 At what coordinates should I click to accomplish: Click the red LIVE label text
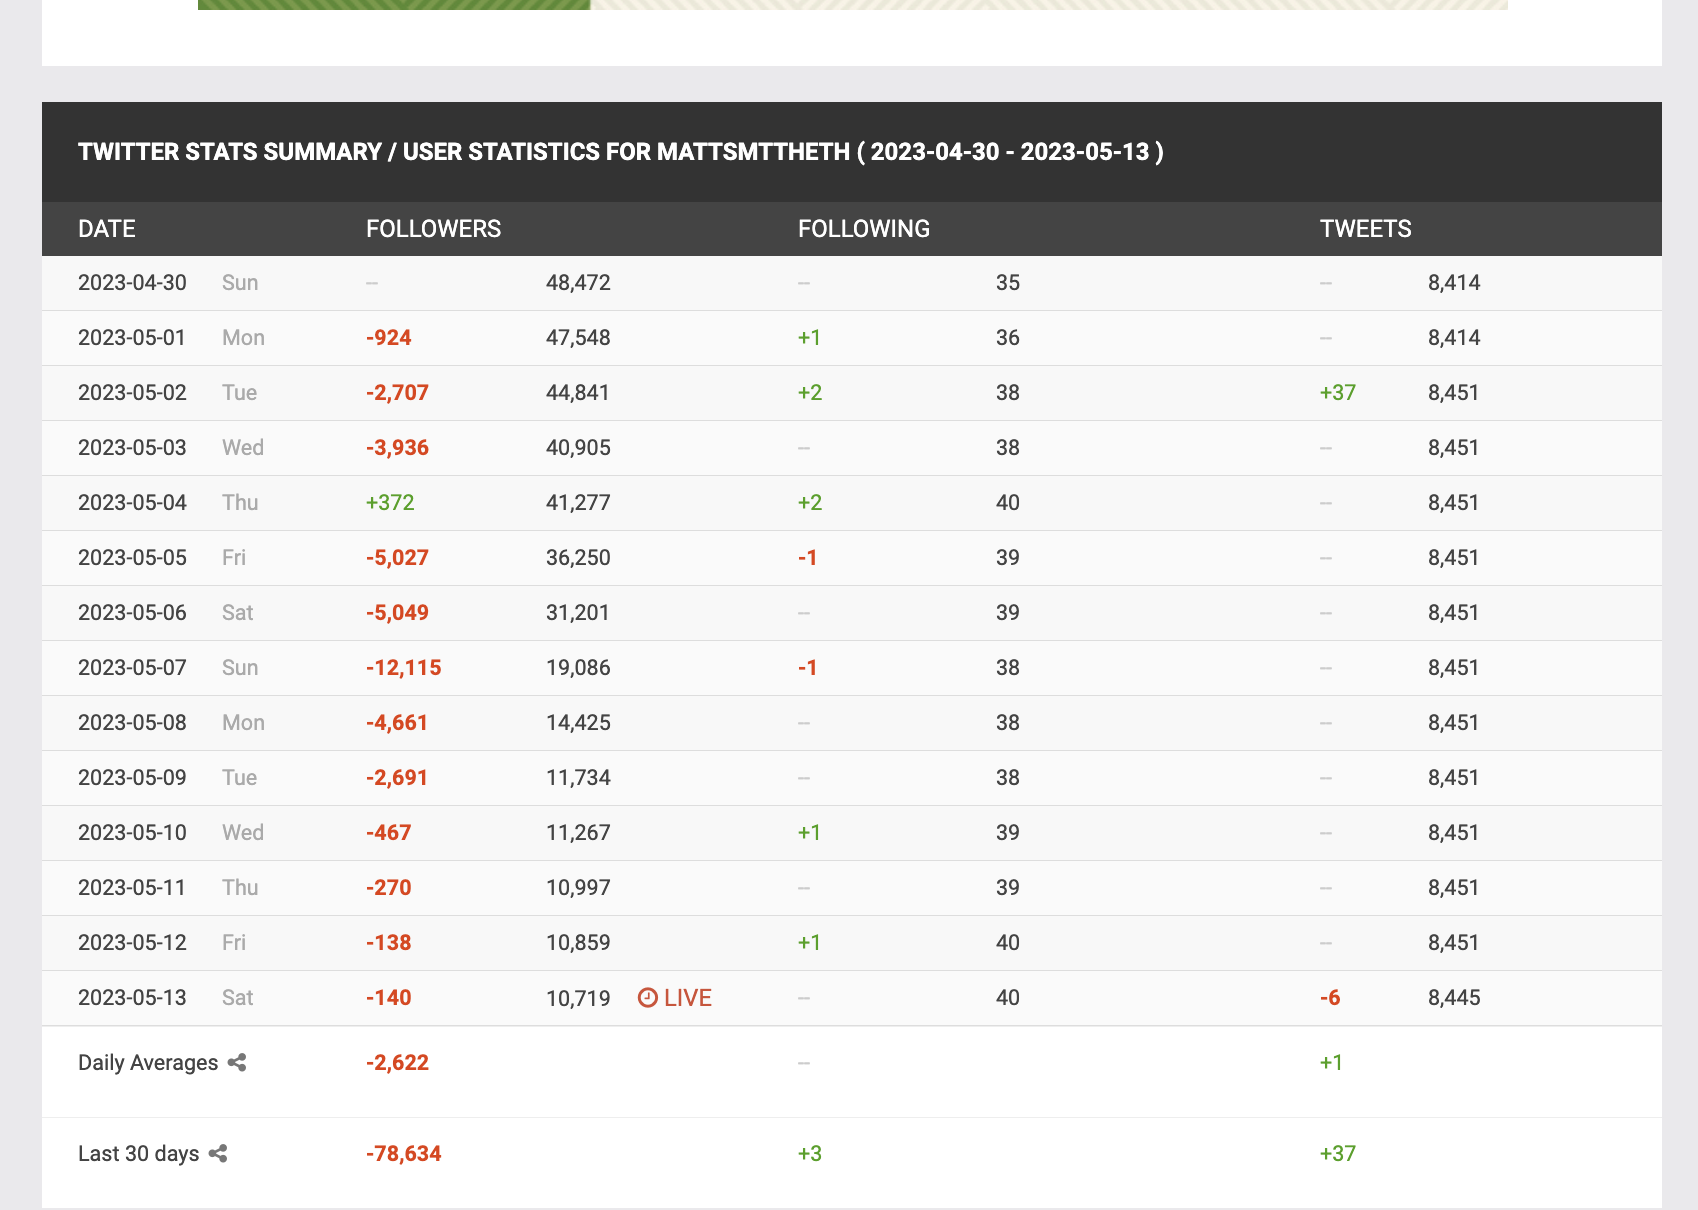point(688,998)
